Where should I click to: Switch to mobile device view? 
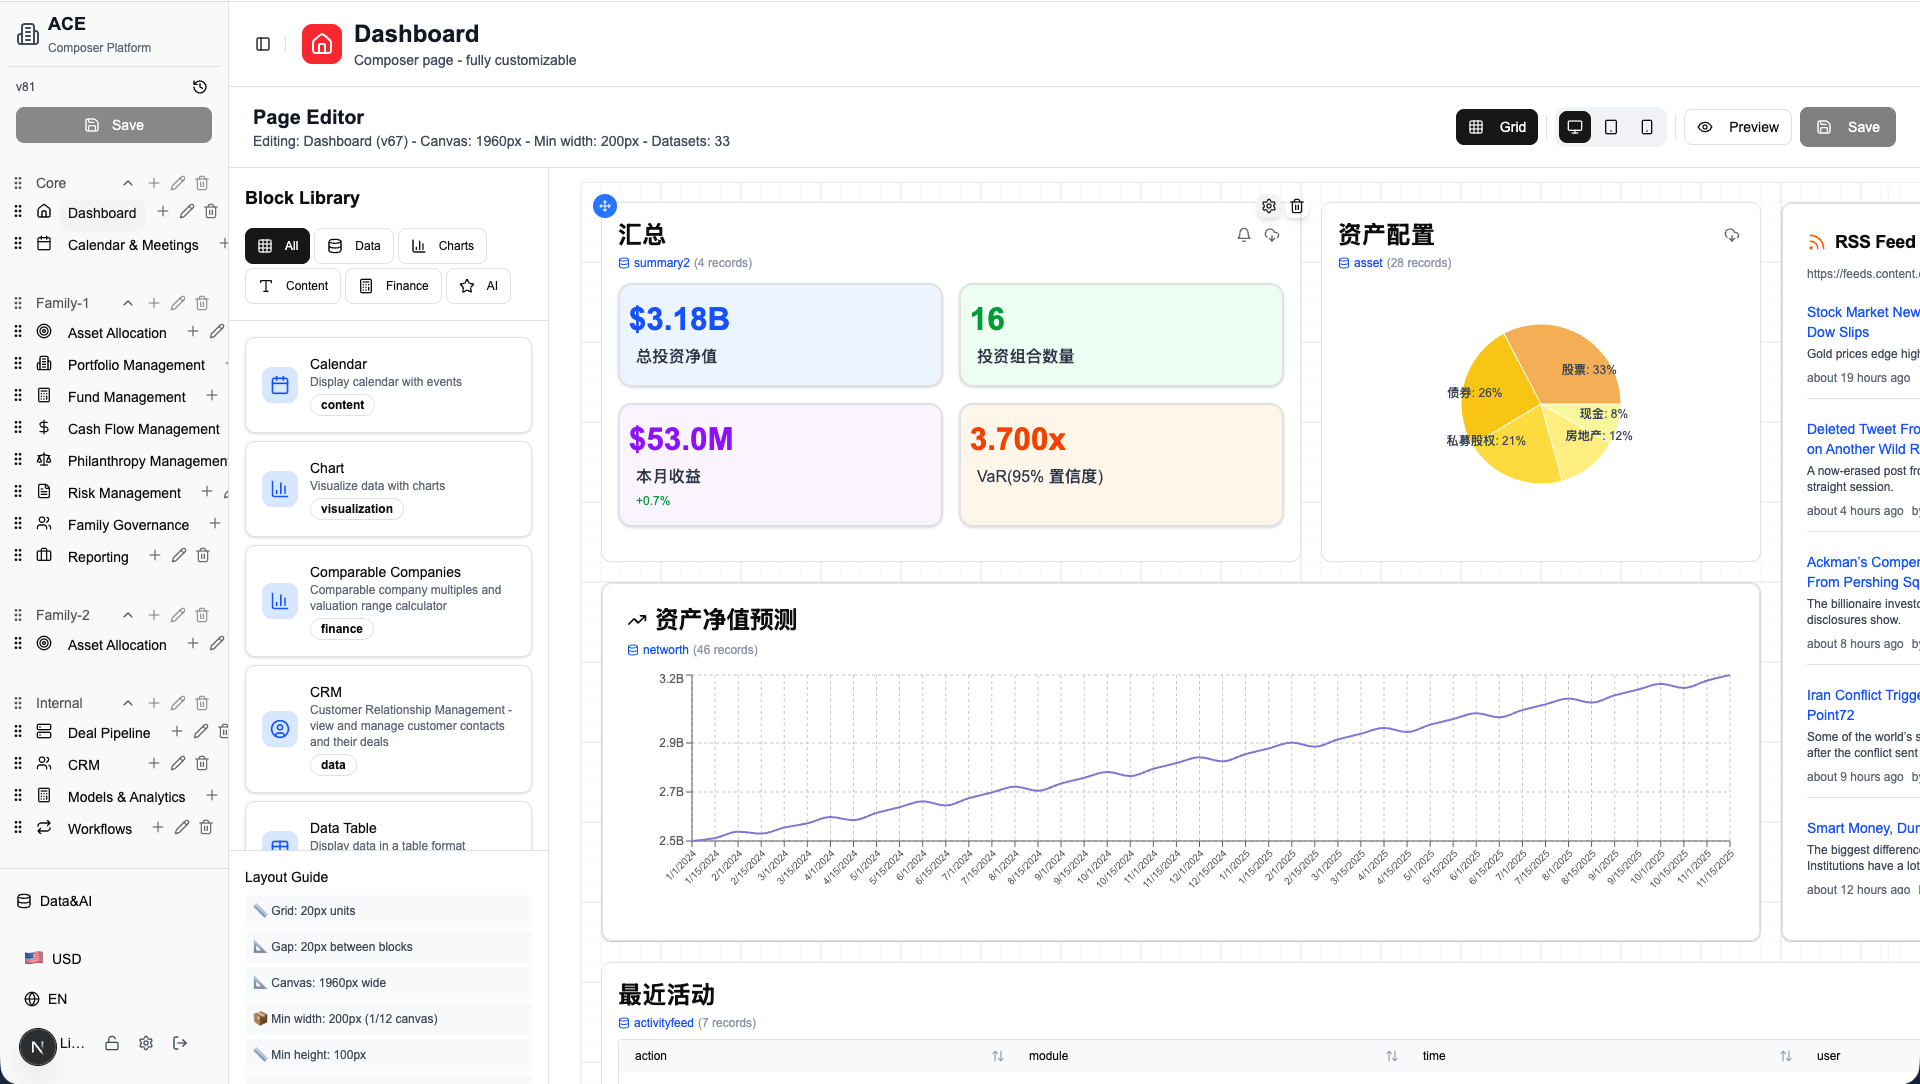point(1646,127)
